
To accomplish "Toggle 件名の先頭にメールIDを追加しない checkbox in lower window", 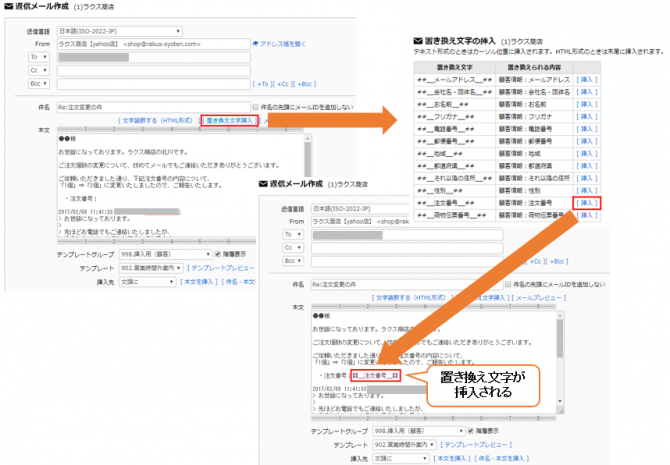I will click(508, 284).
